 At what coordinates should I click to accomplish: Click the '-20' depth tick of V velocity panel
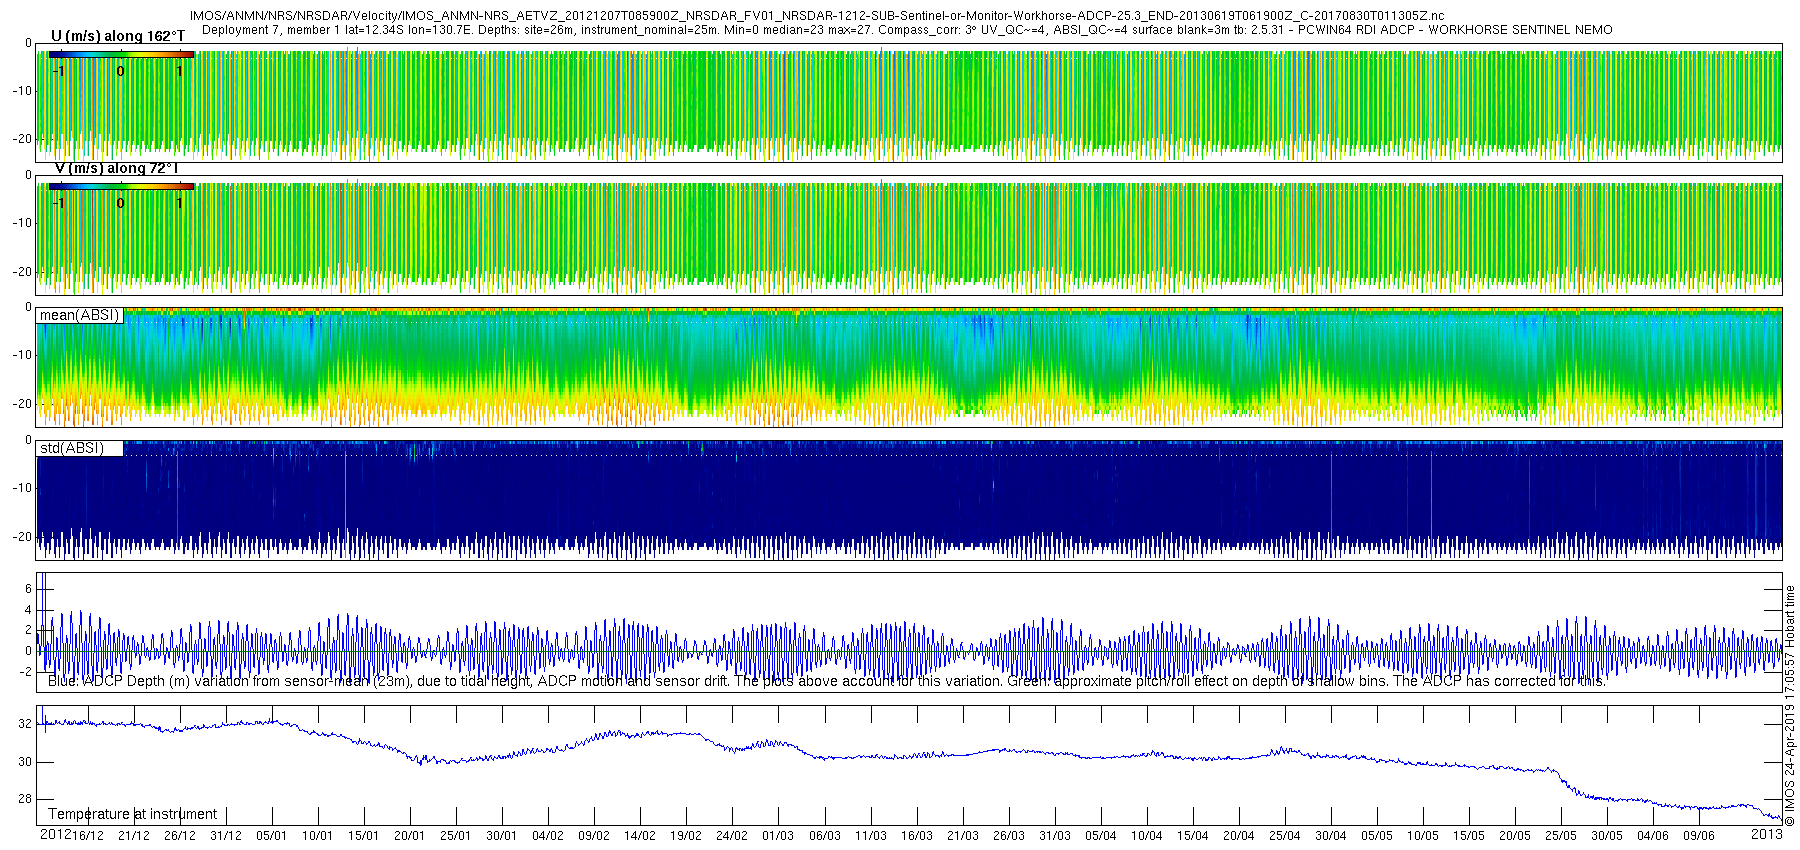[22, 272]
